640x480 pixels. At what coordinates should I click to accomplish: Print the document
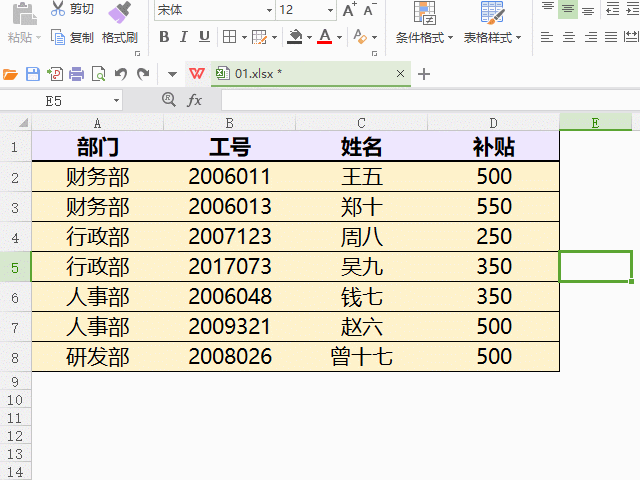pos(76,74)
